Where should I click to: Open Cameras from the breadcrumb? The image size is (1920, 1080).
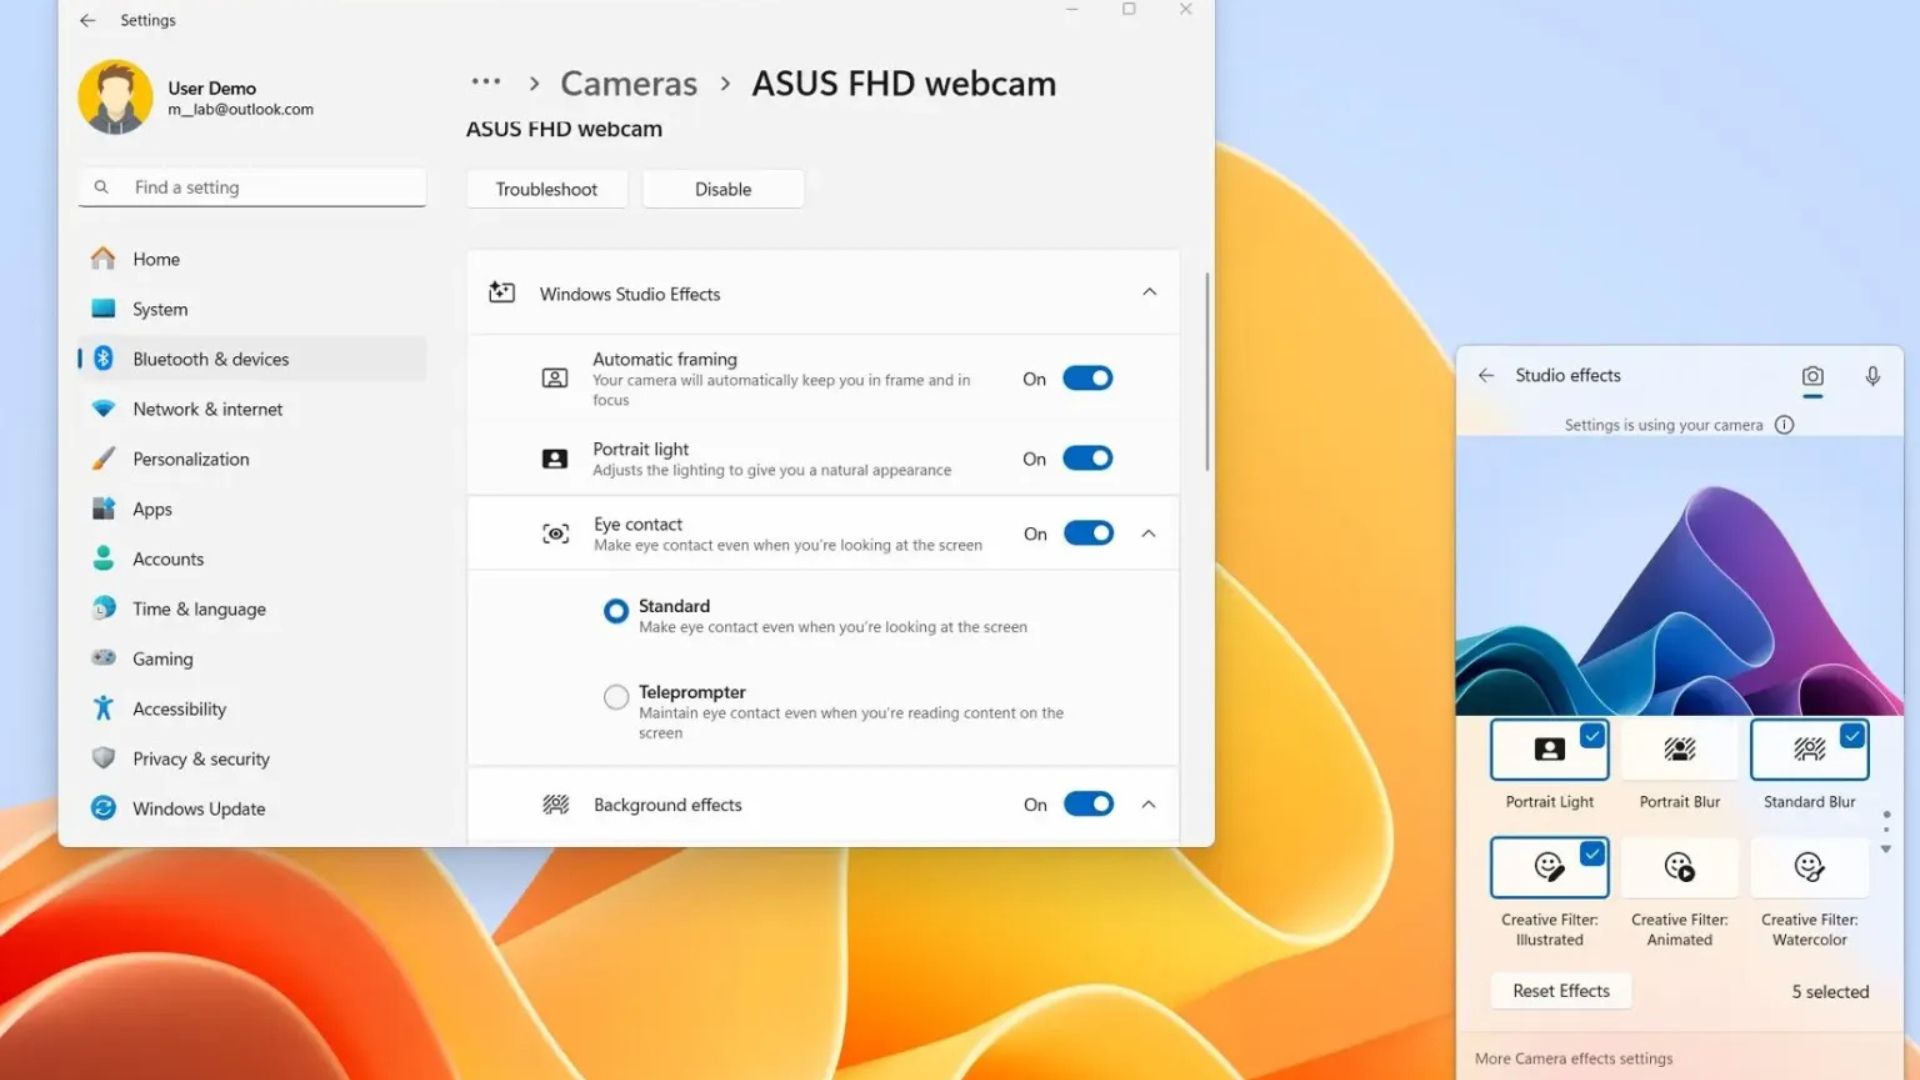pos(628,84)
